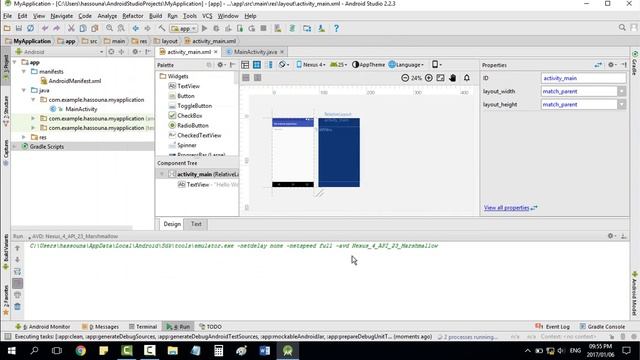This screenshot has height=360, width=640.
Task: Open the Gradle Console panel
Action: click(x=602, y=327)
